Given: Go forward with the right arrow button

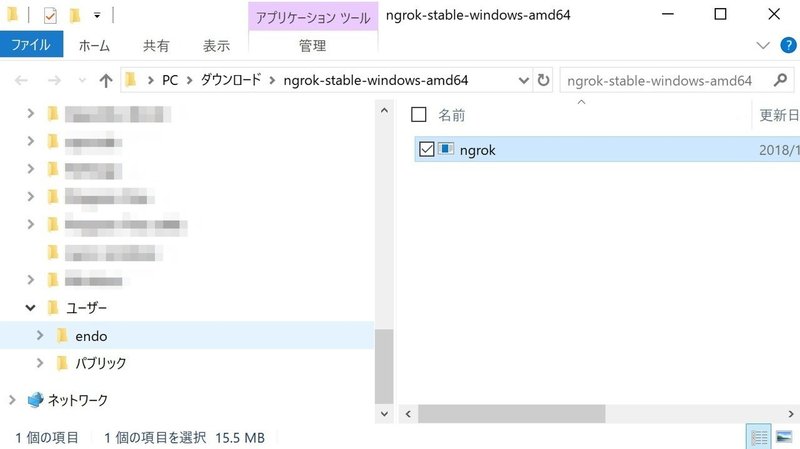Looking at the screenshot, I should (54, 80).
